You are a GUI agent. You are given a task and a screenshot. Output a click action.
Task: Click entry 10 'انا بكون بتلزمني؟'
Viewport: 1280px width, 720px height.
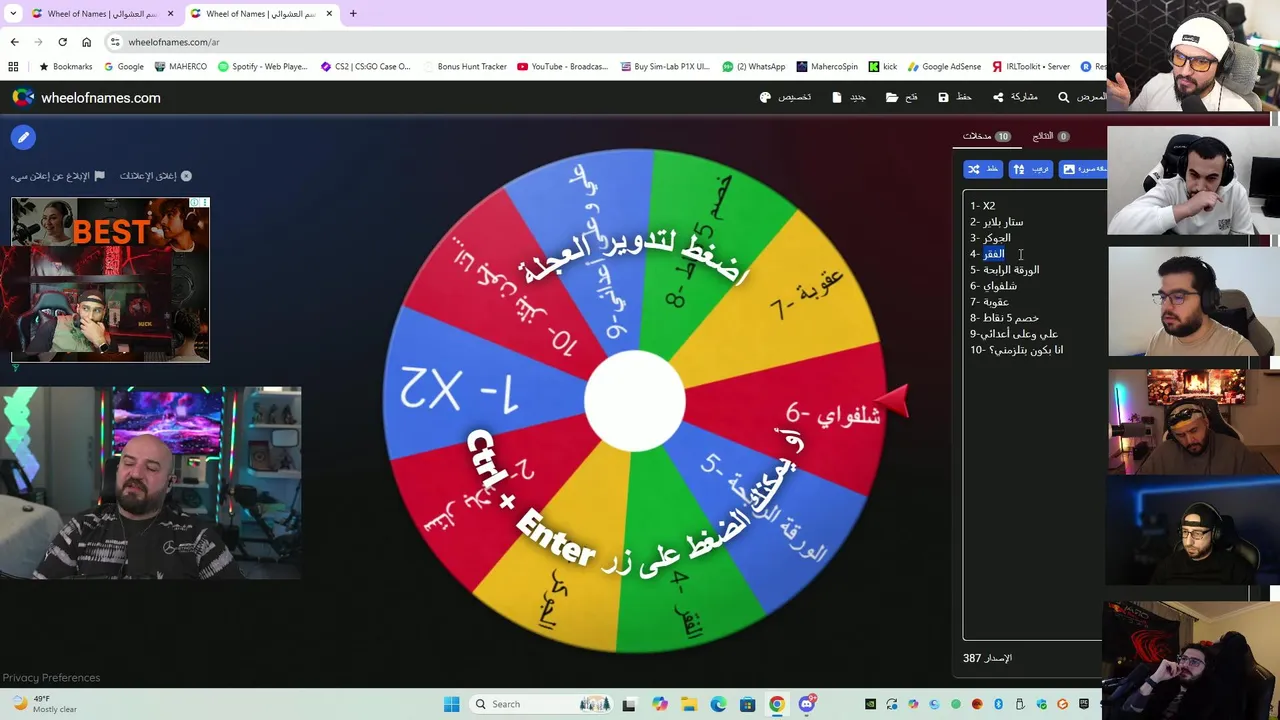[x=1016, y=350]
